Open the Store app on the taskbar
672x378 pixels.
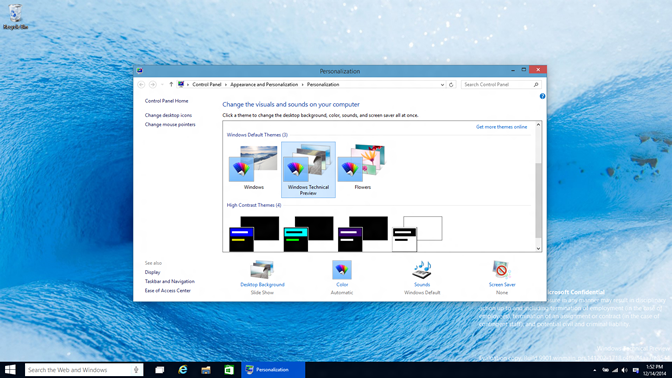coord(229,370)
